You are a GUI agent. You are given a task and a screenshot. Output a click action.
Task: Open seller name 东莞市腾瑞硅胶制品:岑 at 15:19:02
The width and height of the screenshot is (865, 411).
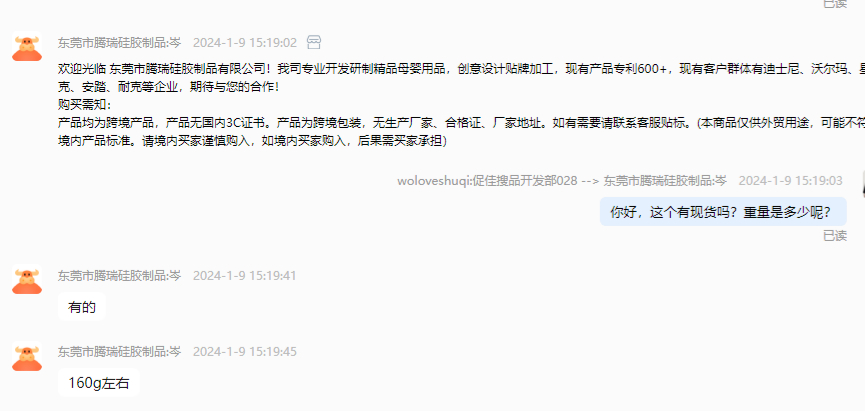tap(120, 42)
